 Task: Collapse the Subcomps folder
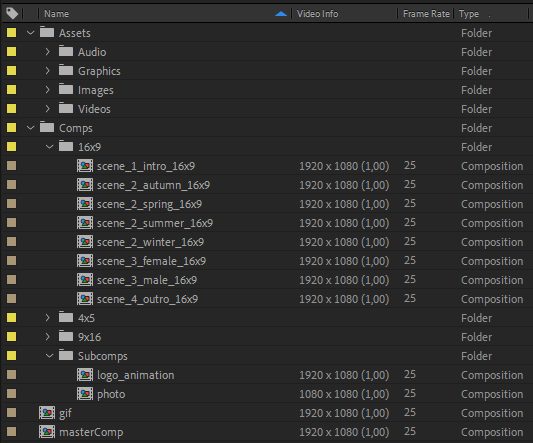coord(50,356)
